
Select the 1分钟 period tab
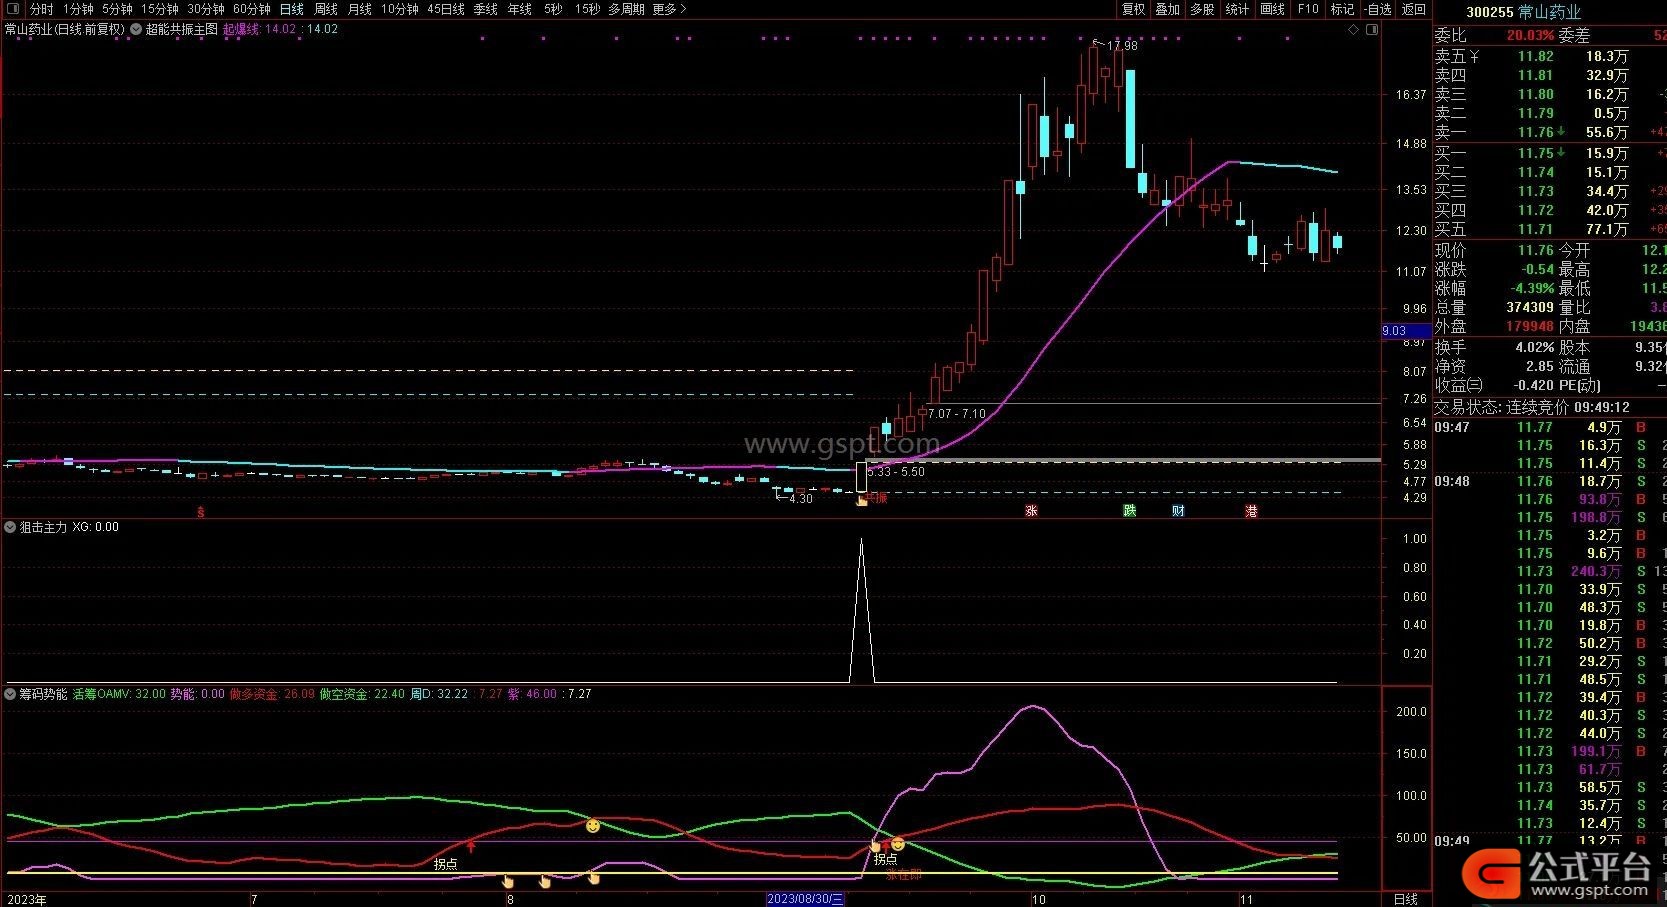click(78, 9)
